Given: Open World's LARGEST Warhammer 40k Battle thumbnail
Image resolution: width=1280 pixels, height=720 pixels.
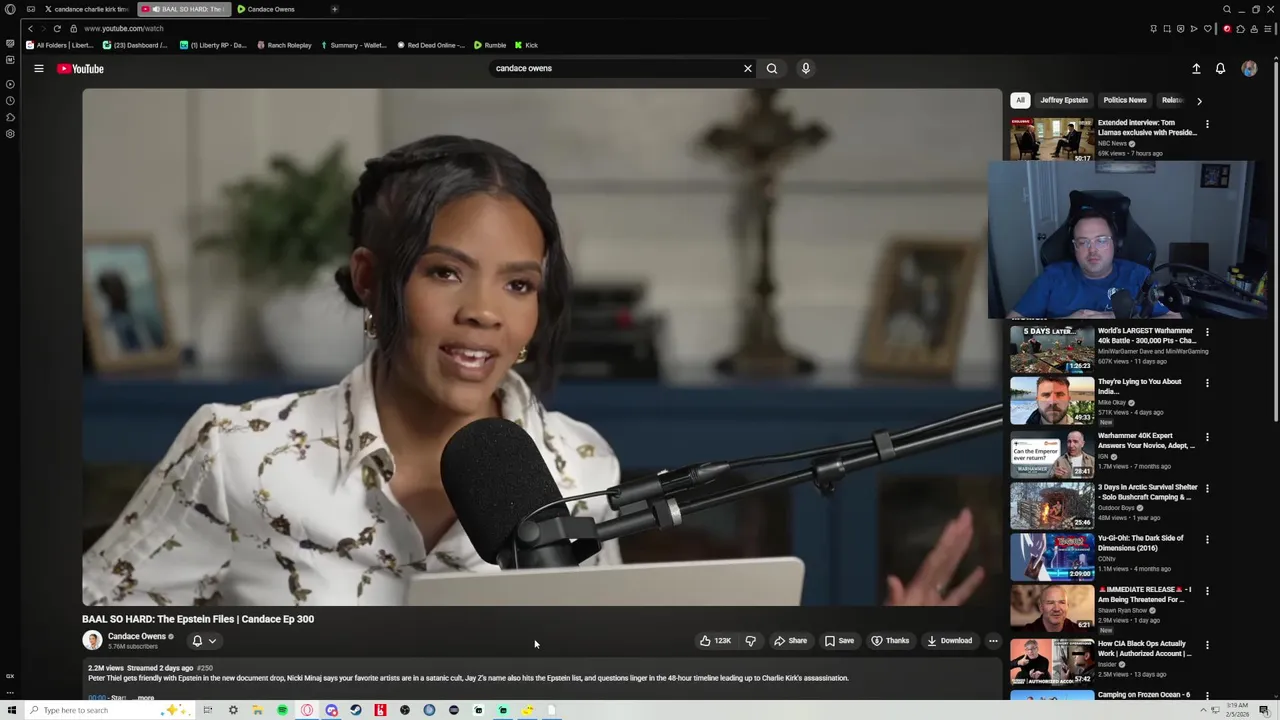Looking at the screenshot, I should pos(1052,349).
